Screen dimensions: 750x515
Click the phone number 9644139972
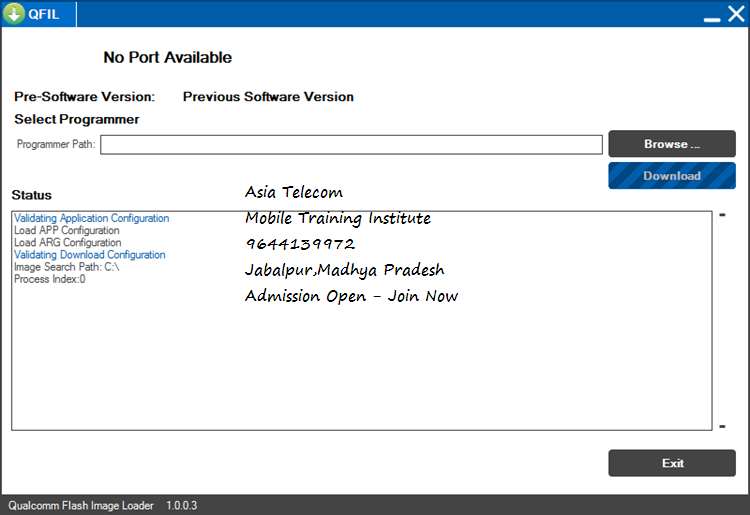[300, 244]
